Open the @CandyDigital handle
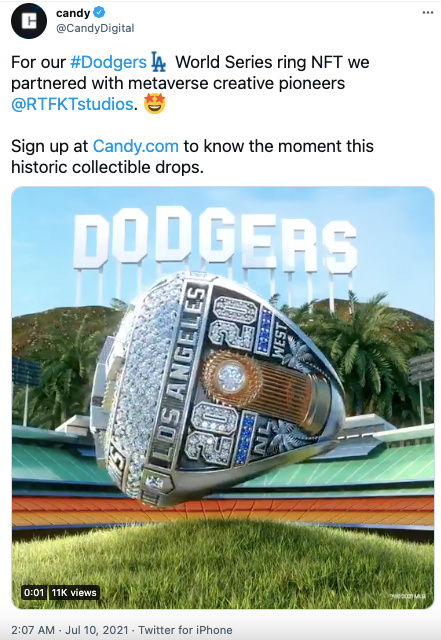Screen dimensions: 441x640 tap(95, 28)
